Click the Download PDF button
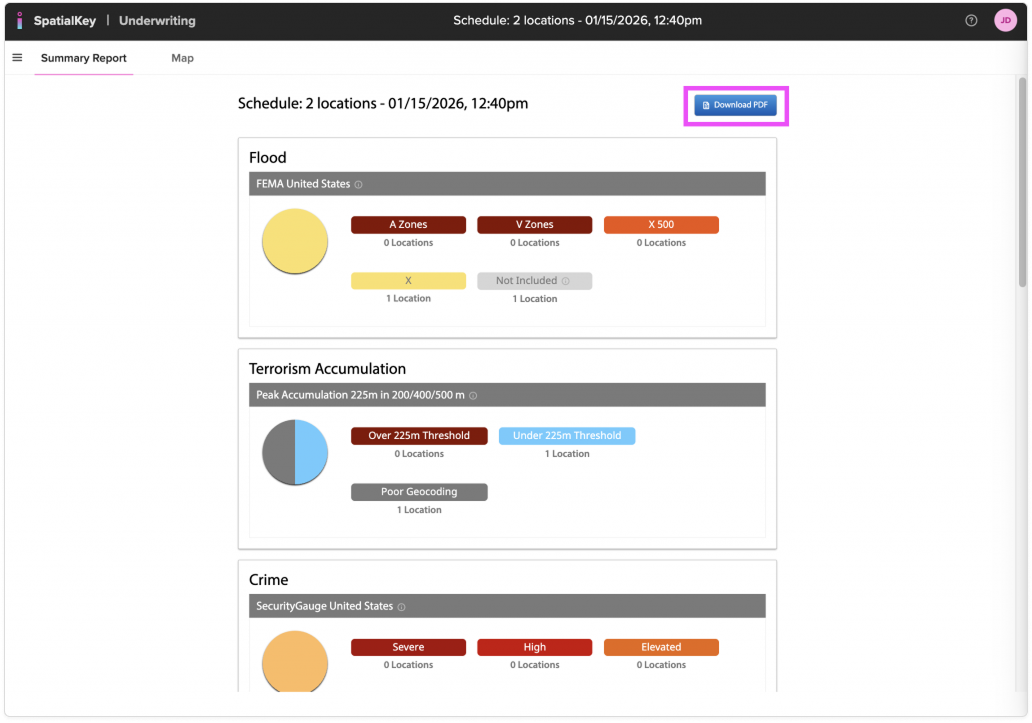 (736, 105)
